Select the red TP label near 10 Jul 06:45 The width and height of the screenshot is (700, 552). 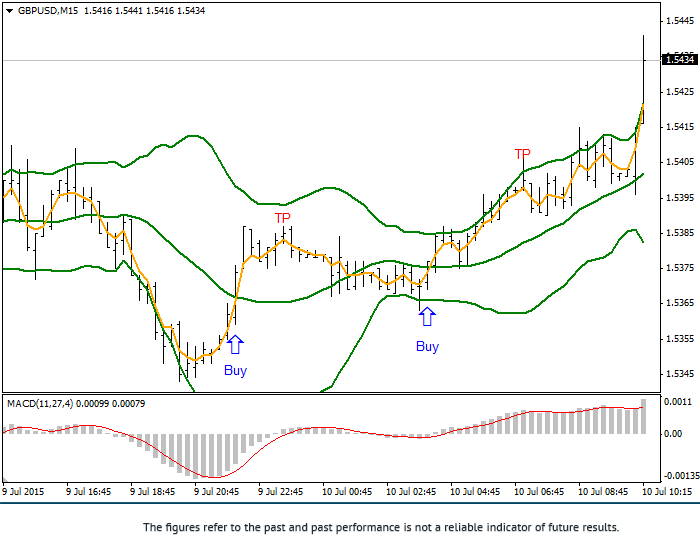coord(523,154)
